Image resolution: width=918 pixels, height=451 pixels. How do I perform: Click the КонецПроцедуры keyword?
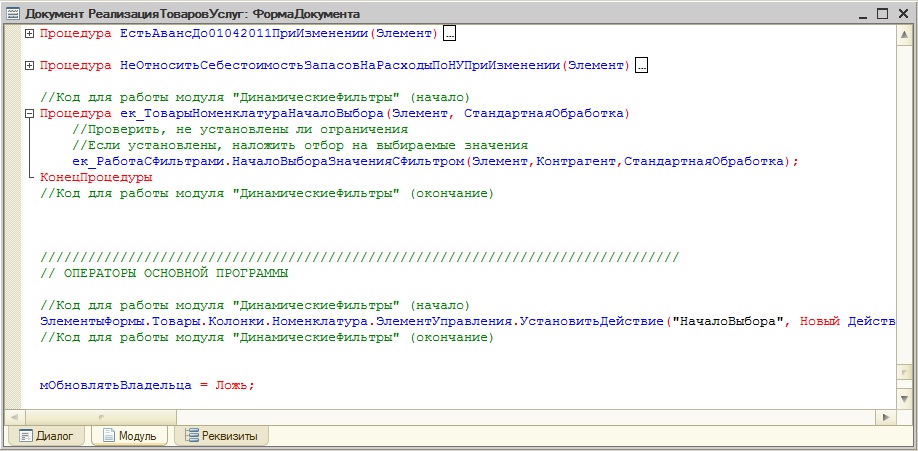tap(96, 177)
